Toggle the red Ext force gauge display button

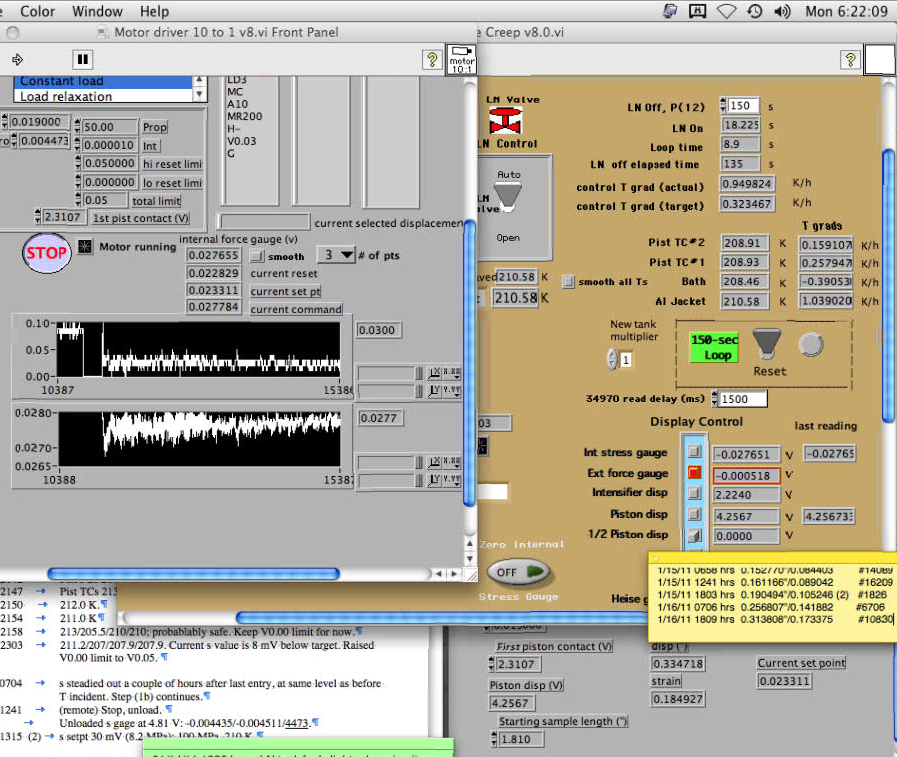695,473
